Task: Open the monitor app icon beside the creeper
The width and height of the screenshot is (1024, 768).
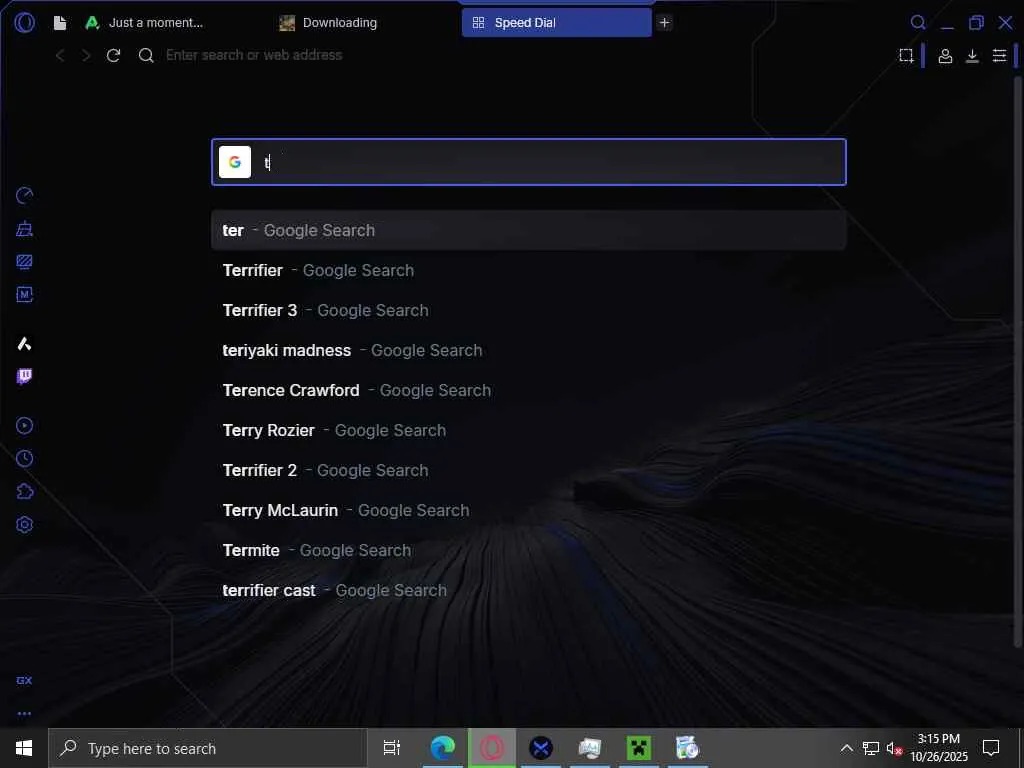Action: pos(590,748)
